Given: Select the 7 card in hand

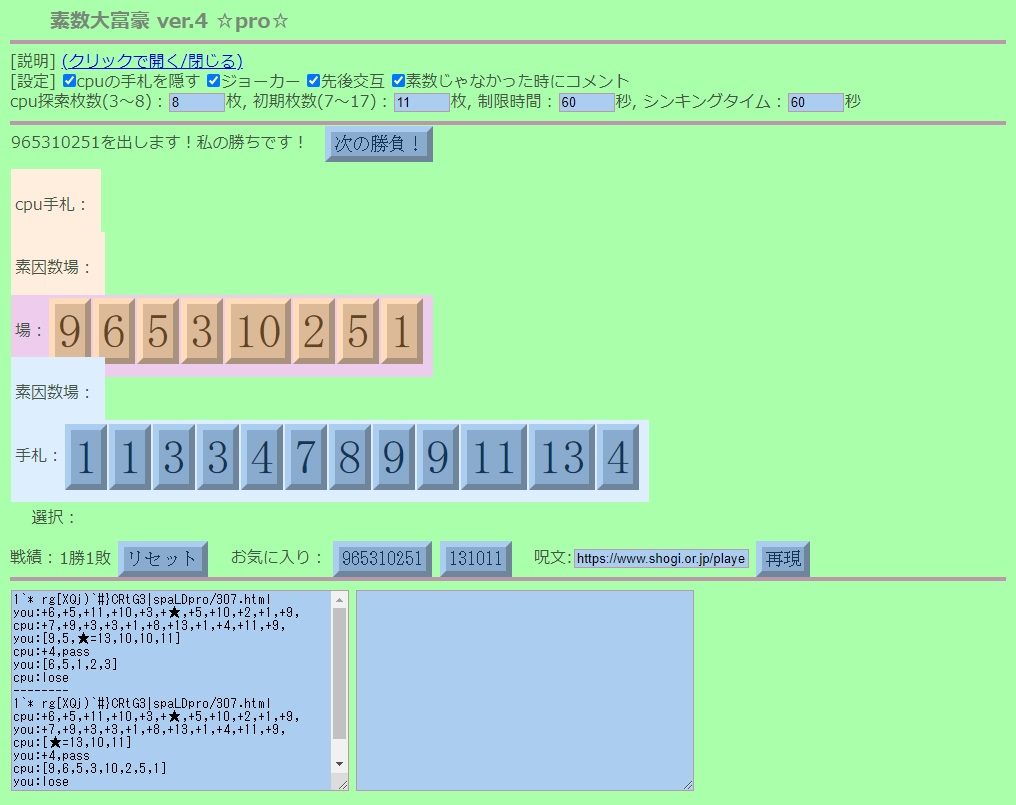Looking at the screenshot, I should point(306,457).
